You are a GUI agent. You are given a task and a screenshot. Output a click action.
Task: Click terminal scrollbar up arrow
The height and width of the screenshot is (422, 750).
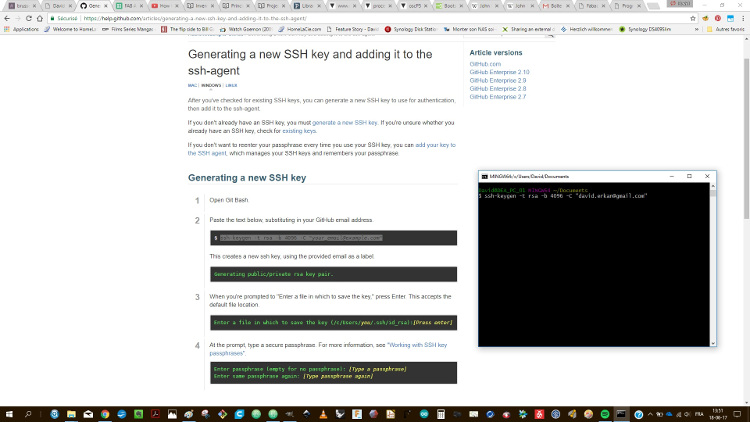[x=713, y=186]
